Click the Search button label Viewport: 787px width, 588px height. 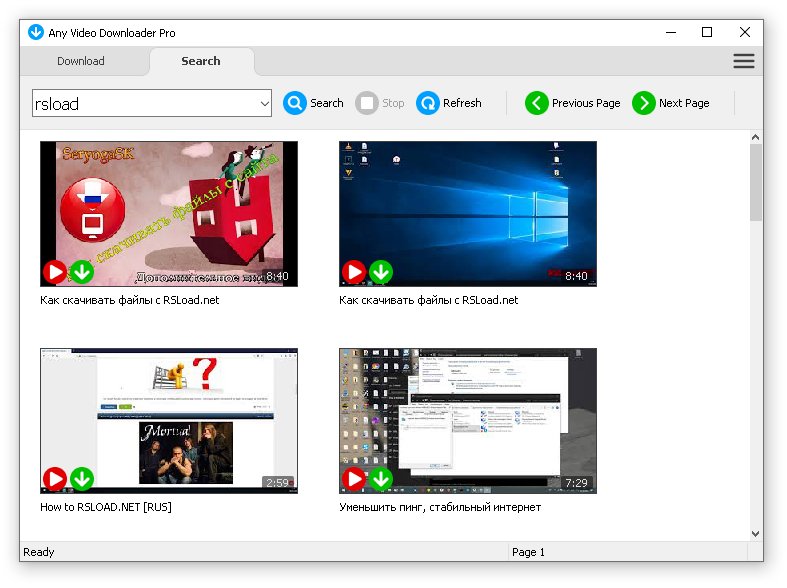click(x=327, y=103)
